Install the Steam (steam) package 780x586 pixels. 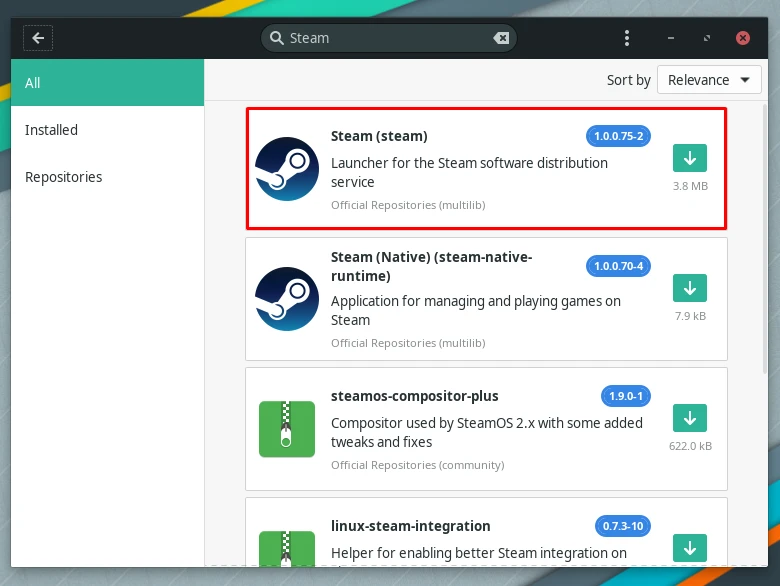pos(690,158)
